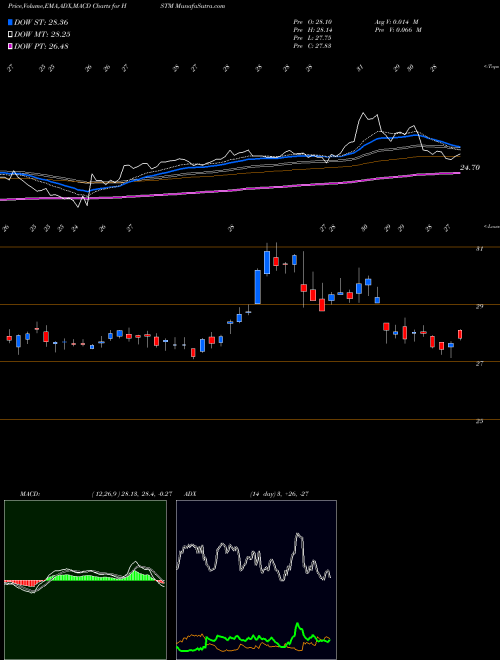Click the 'STM MunafaSutra.com' title text

click(192, 6)
